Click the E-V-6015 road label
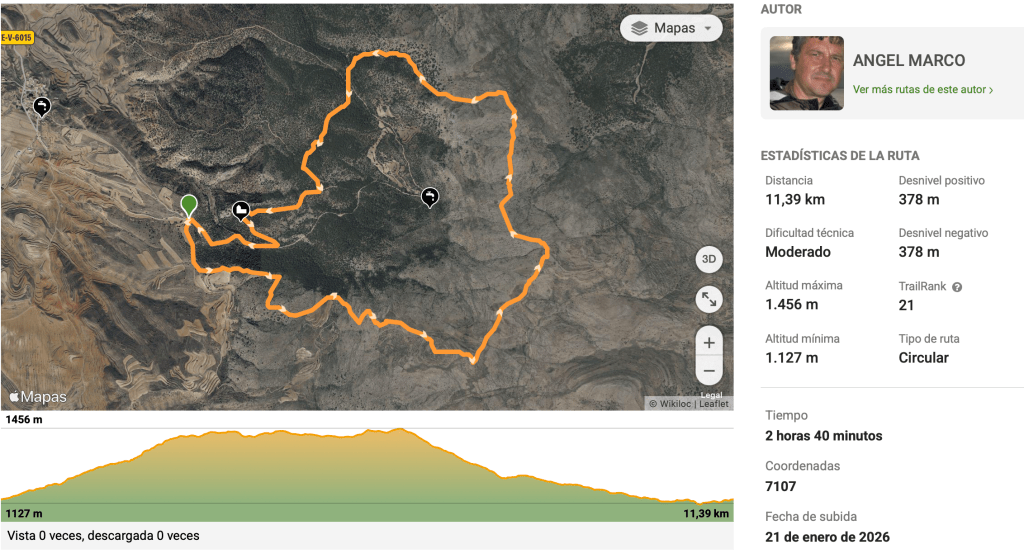 click(x=17, y=37)
